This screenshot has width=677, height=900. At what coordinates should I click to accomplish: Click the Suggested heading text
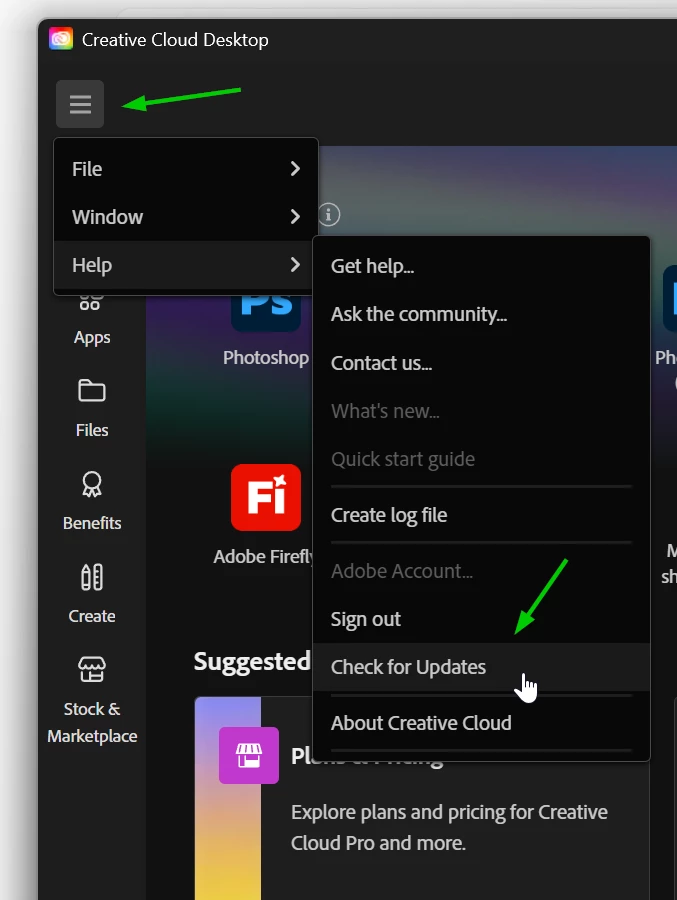click(252, 662)
